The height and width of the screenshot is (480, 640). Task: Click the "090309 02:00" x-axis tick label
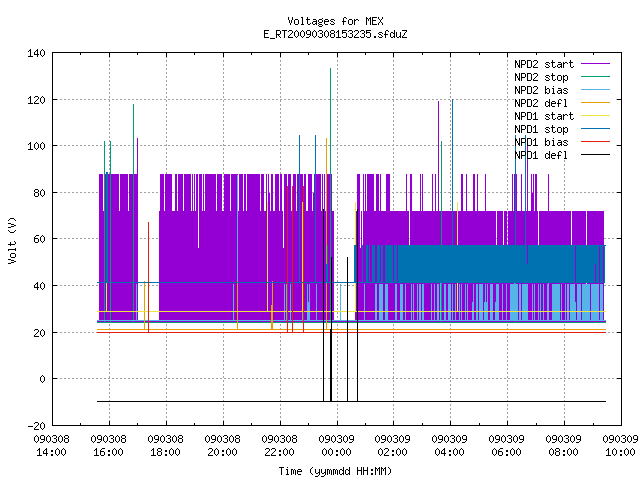coord(393,446)
